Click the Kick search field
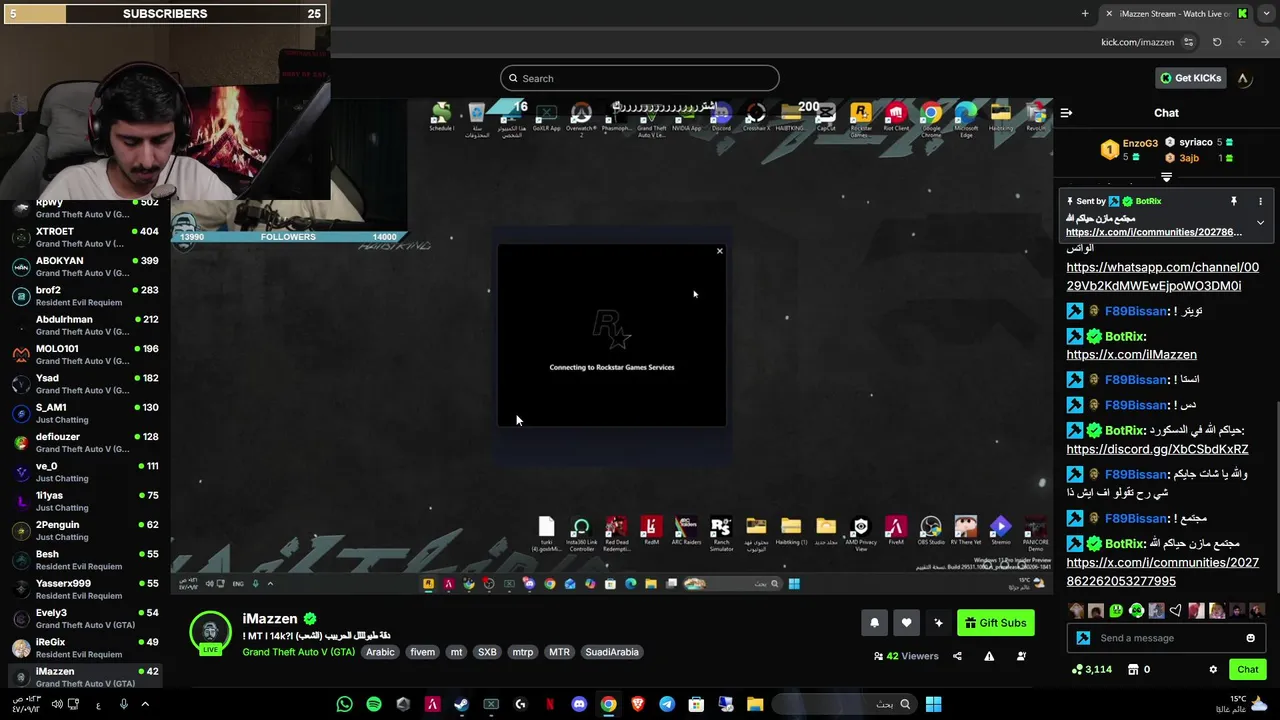Image resolution: width=1280 pixels, height=720 pixels. pyautogui.click(x=640, y=78)
